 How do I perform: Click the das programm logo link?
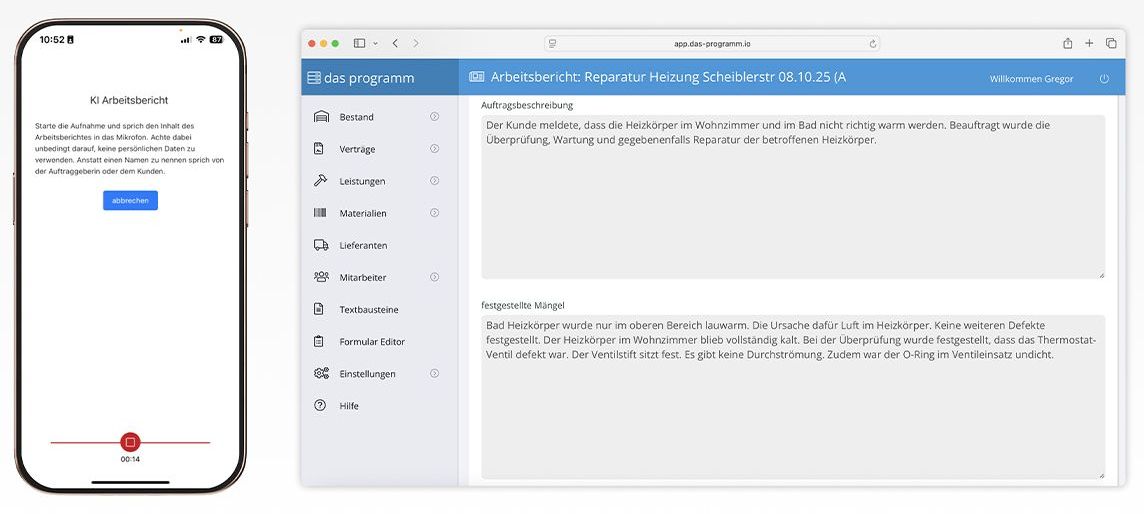[360, 78]
